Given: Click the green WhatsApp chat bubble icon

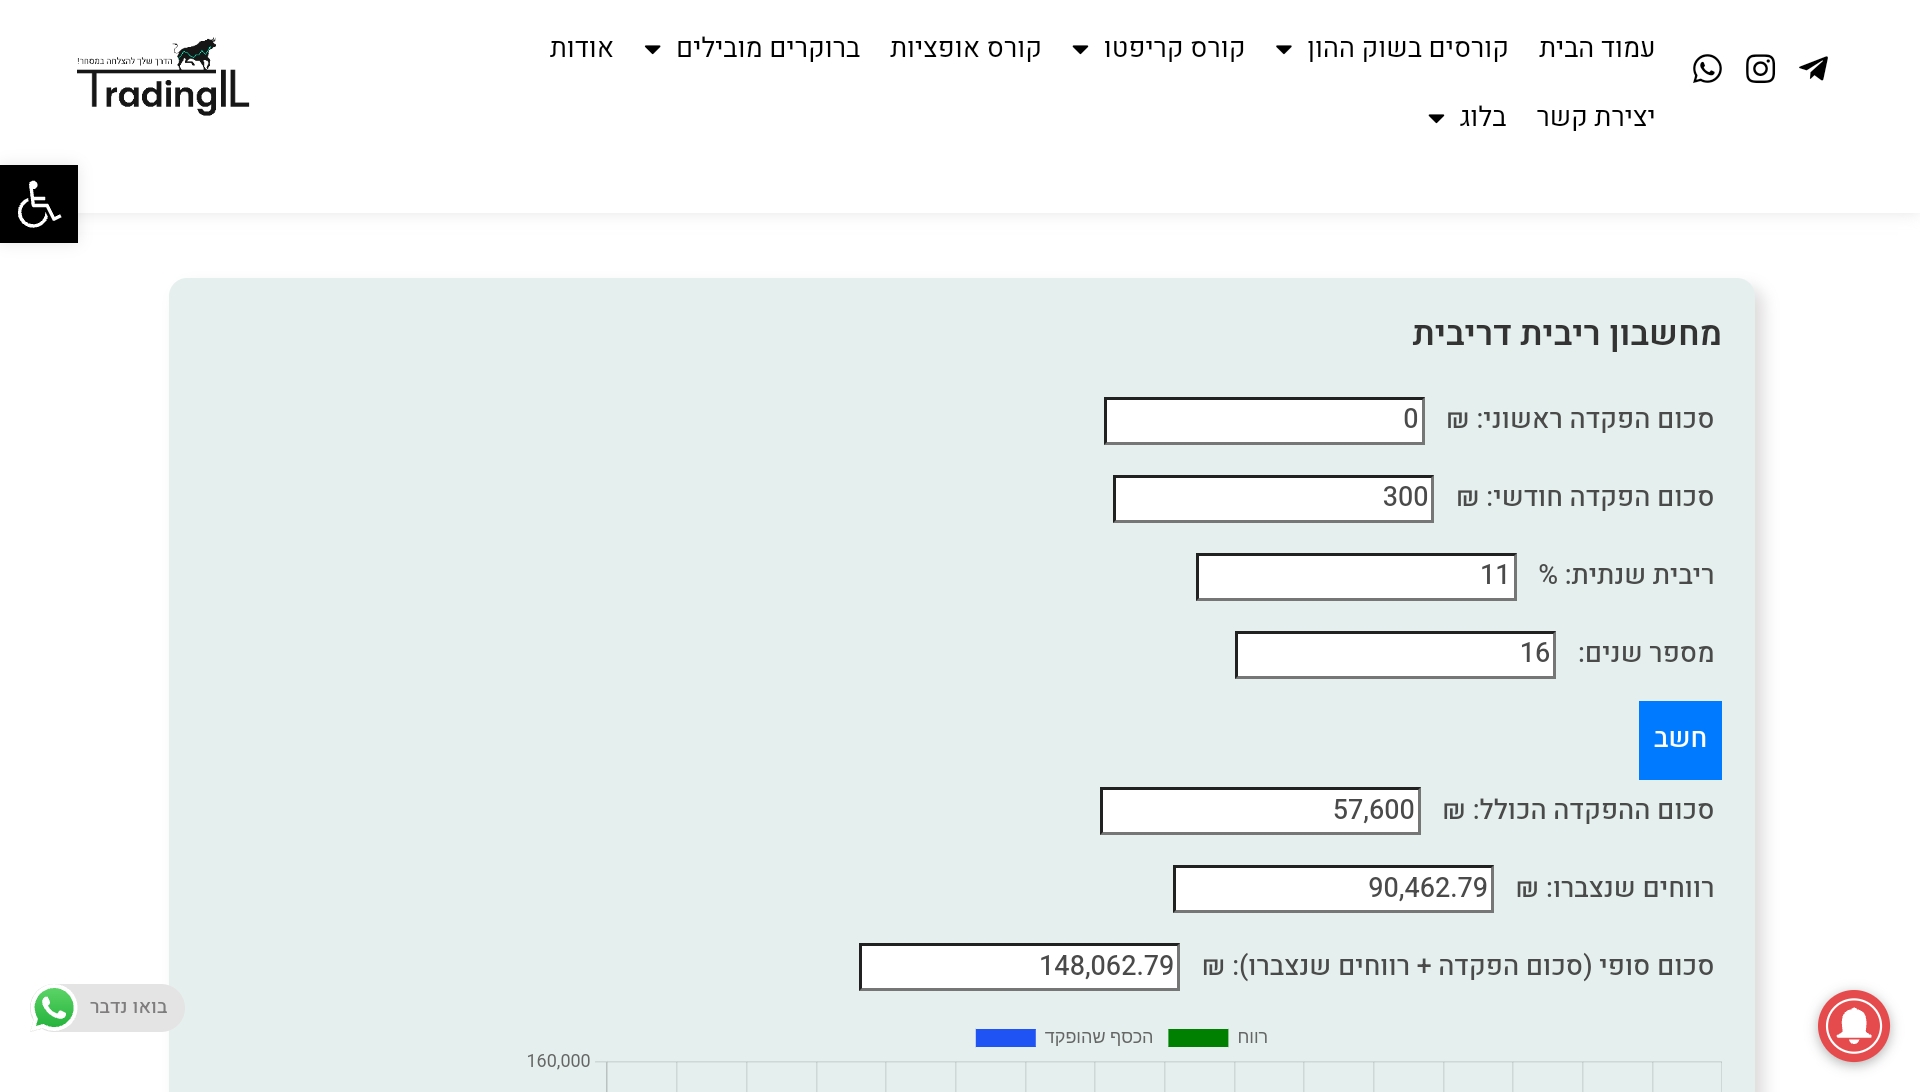Looking at the screenshot, I should (54, 1007).
